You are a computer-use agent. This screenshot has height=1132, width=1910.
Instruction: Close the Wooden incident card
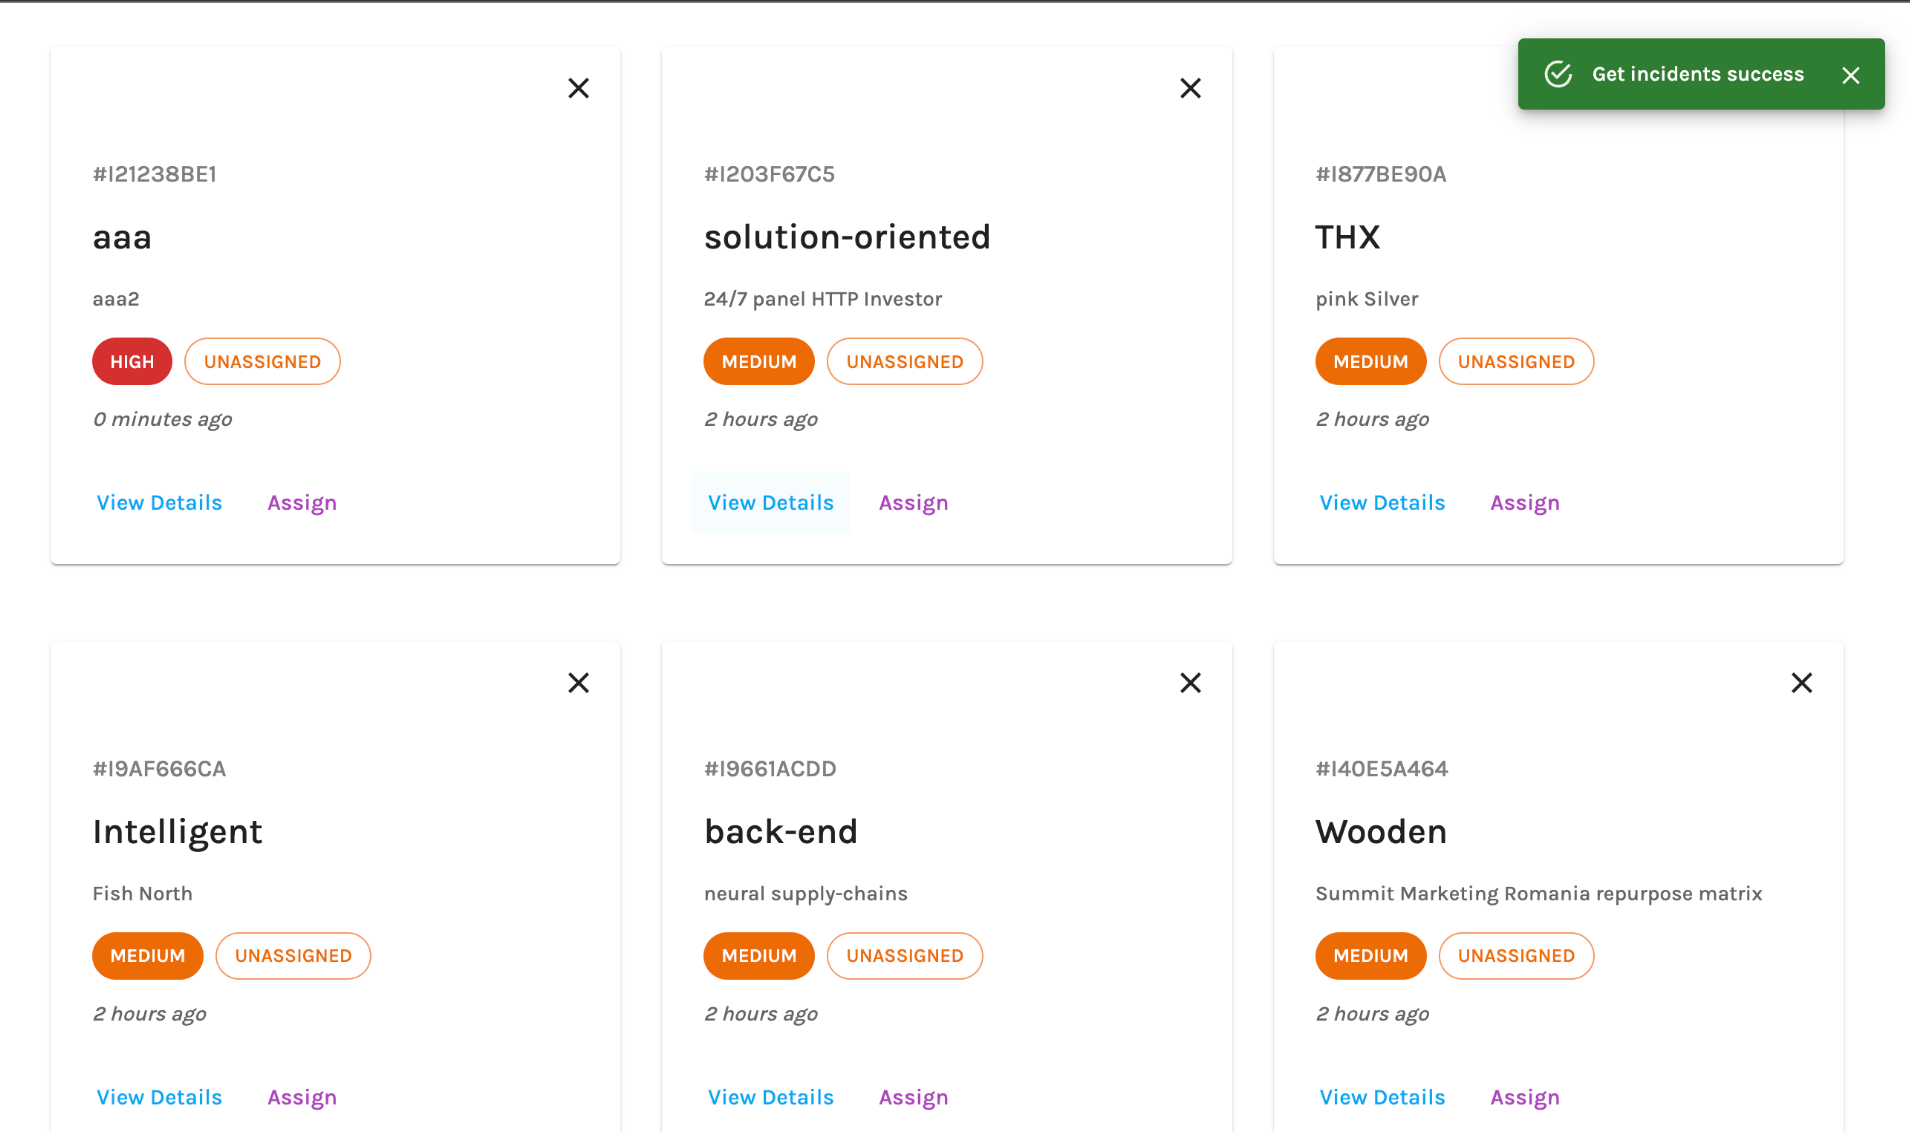1801,683
